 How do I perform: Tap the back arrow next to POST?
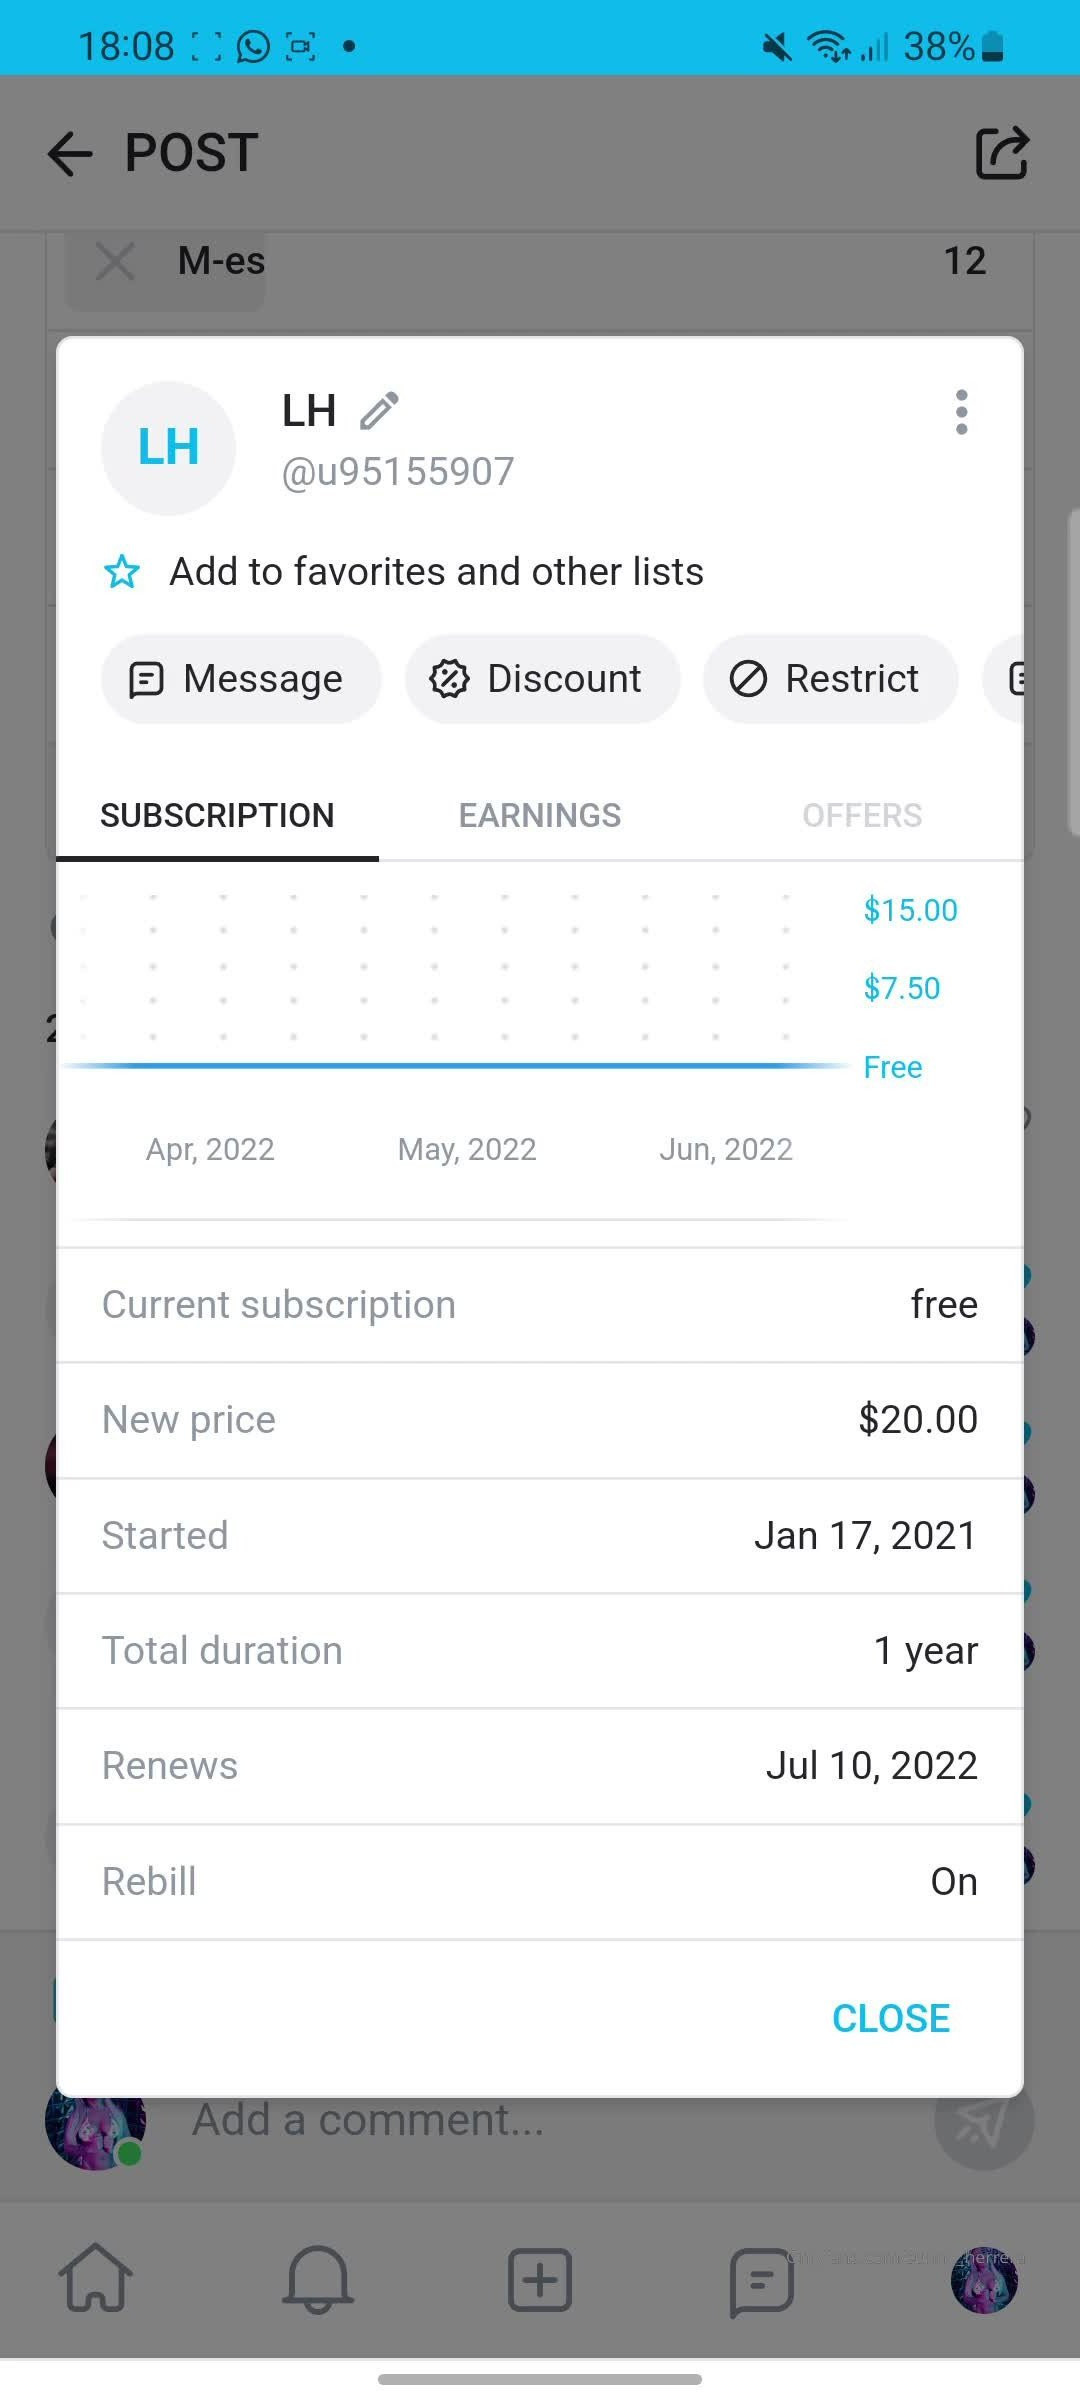point(70,154)
